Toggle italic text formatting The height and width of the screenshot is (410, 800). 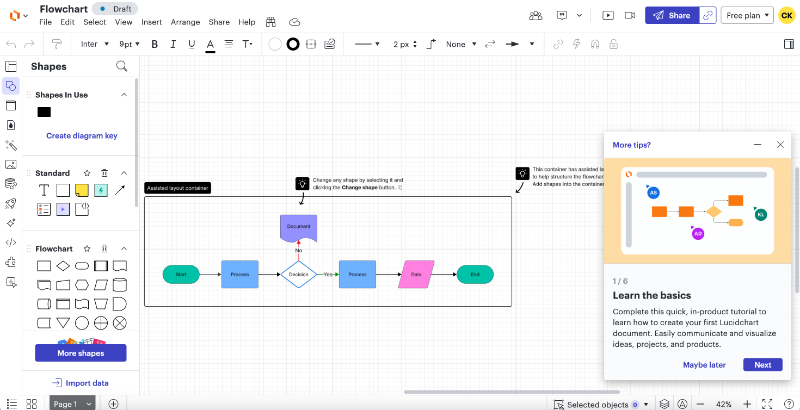pos(173,44)
